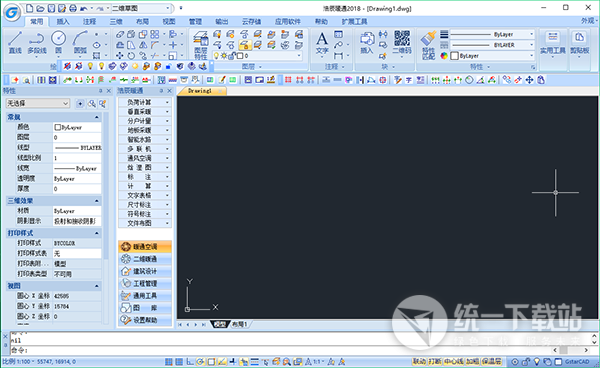The height and width of the screenshot is (368, 600).
Task: Click the 文字 text annotation tool
Action: point(322,43)
